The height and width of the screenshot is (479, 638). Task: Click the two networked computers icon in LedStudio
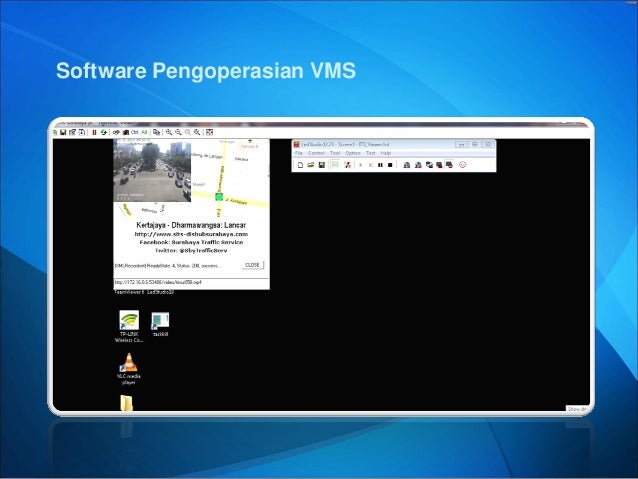(429, 165)
